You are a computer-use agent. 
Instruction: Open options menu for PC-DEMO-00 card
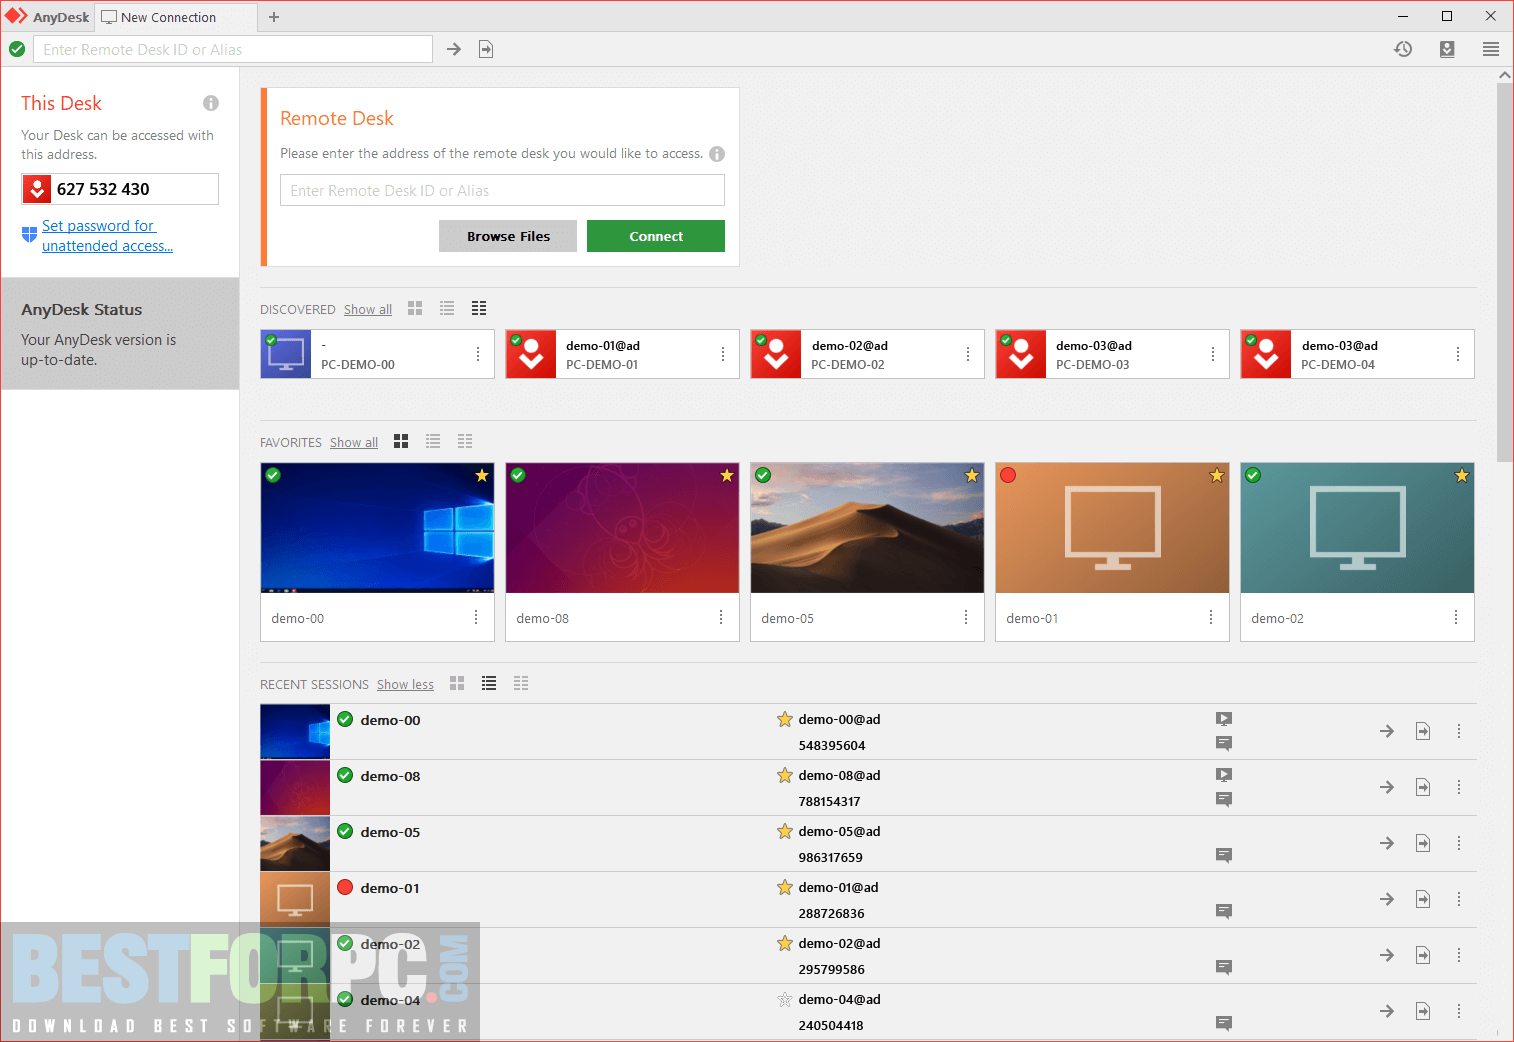coord(478,354)
